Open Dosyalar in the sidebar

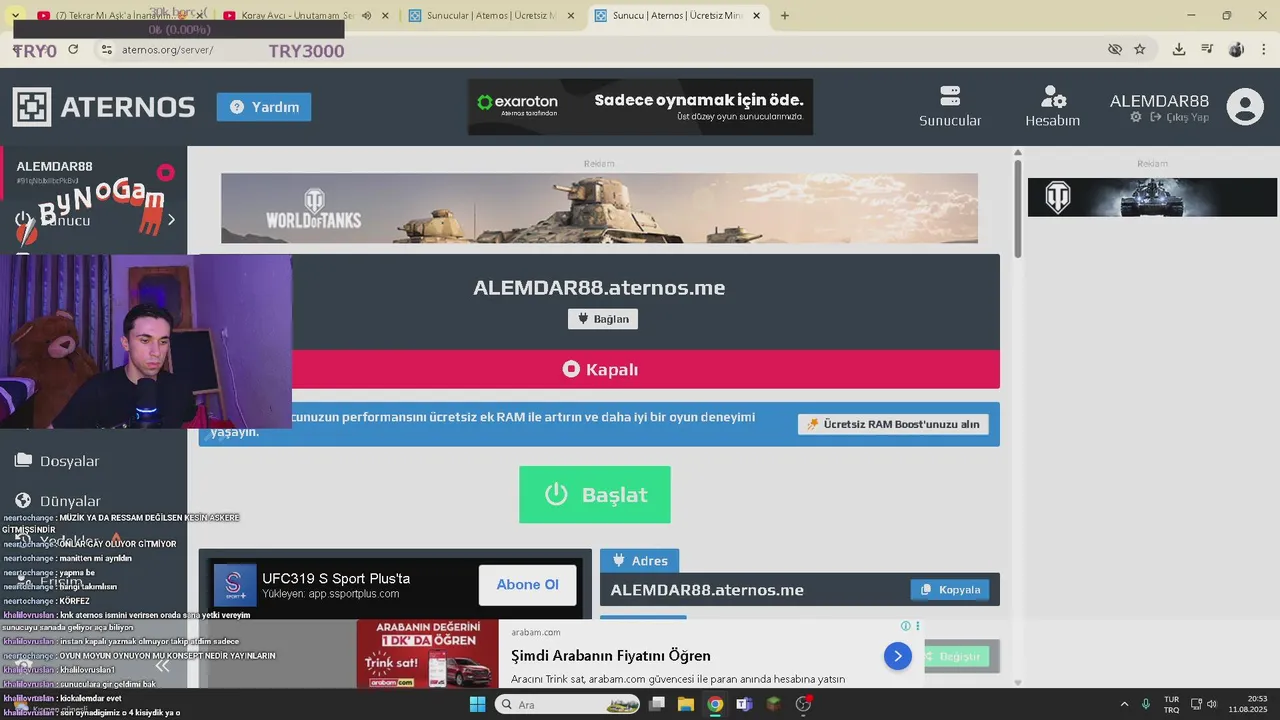[57, 460]
